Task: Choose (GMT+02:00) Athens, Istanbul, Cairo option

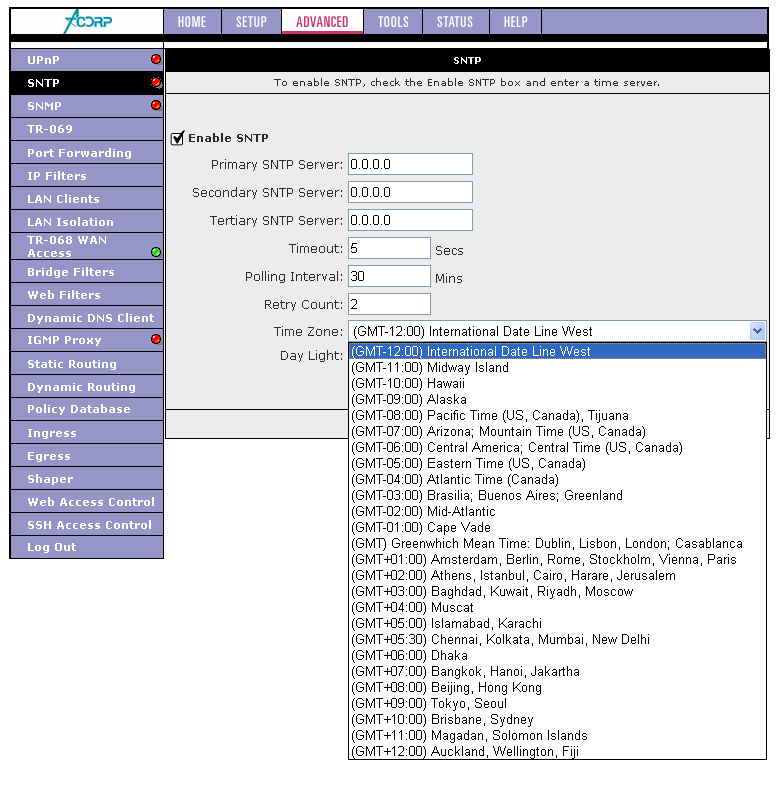Action: pyautogui.click(x=557, y=576)
